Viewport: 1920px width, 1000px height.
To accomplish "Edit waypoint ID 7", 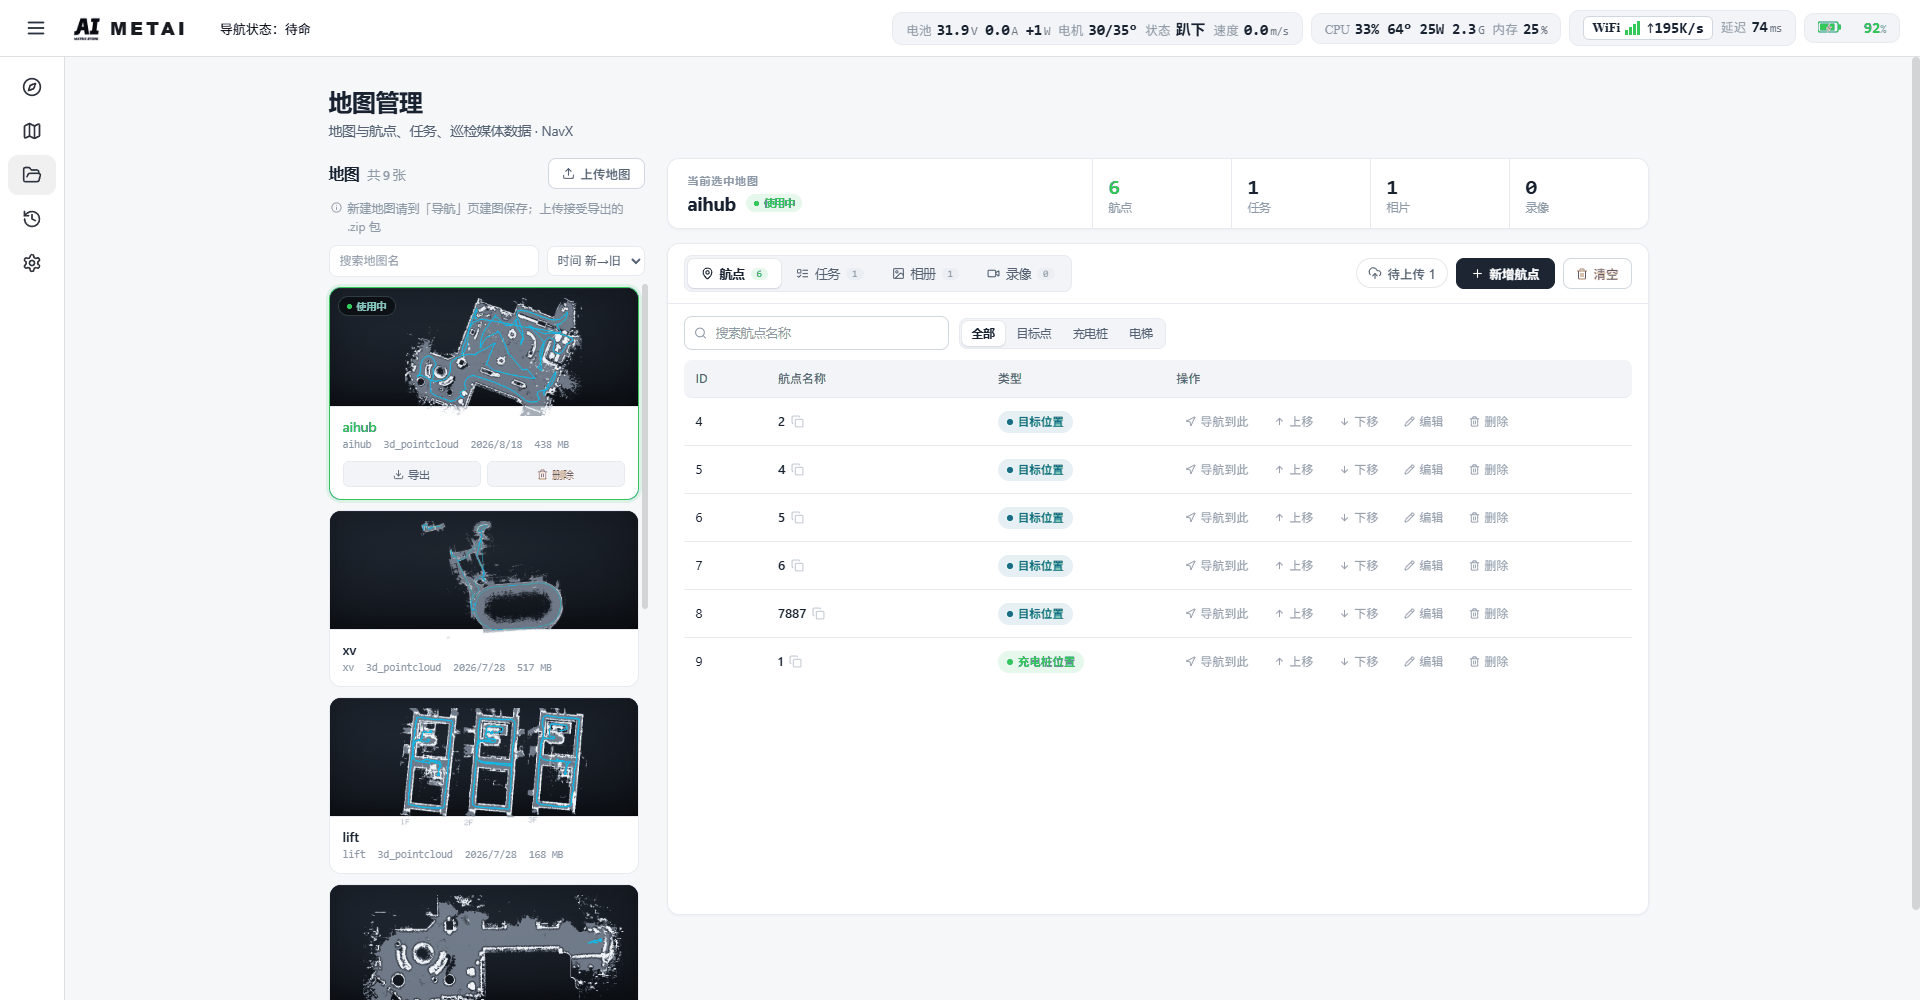I will pos(1424,566).
